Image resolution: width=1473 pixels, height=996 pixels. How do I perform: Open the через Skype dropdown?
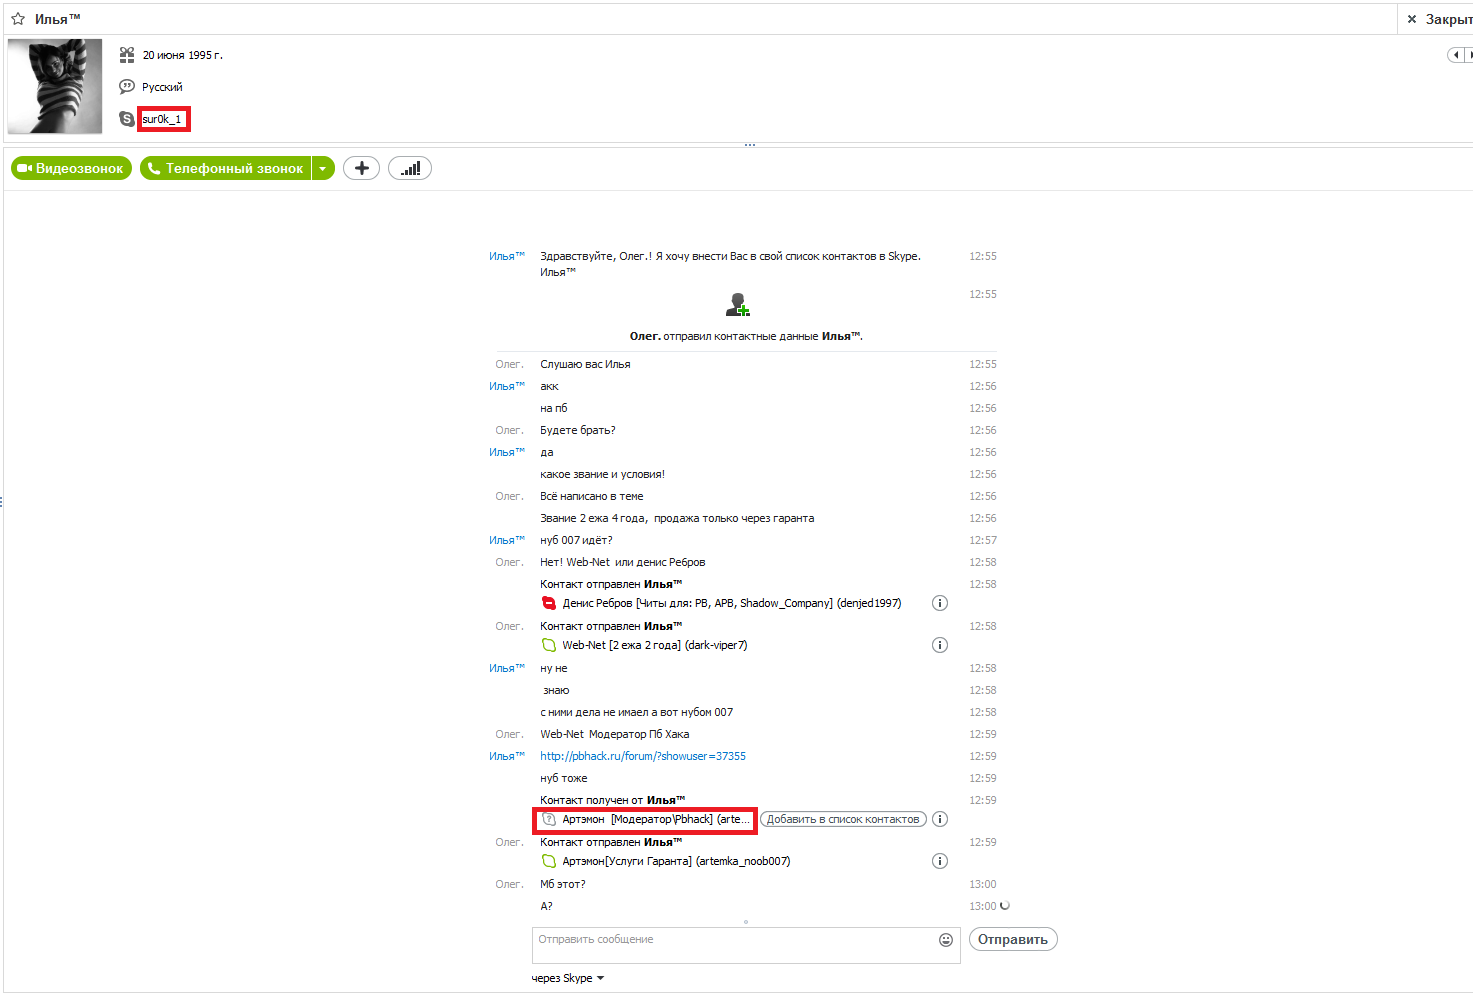[568, 978]
